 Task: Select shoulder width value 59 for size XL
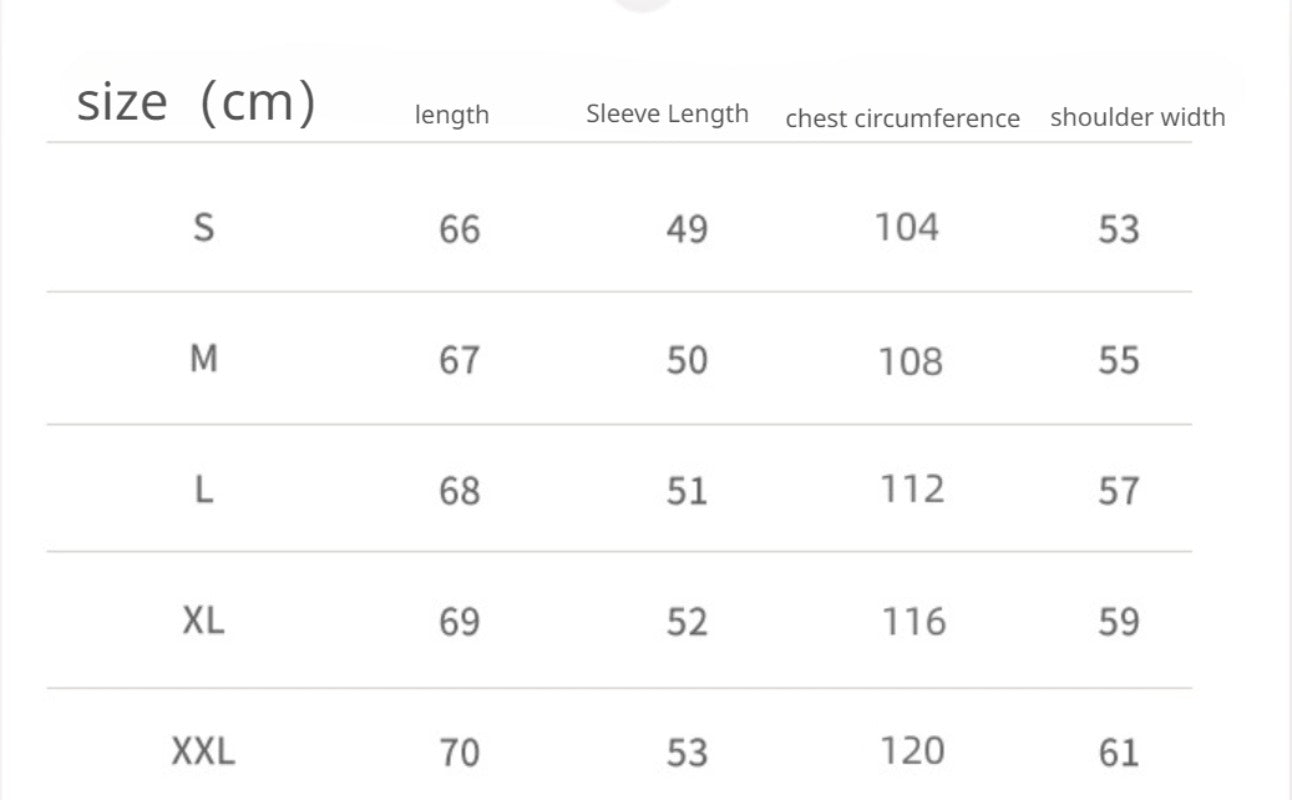point(1118,622)
